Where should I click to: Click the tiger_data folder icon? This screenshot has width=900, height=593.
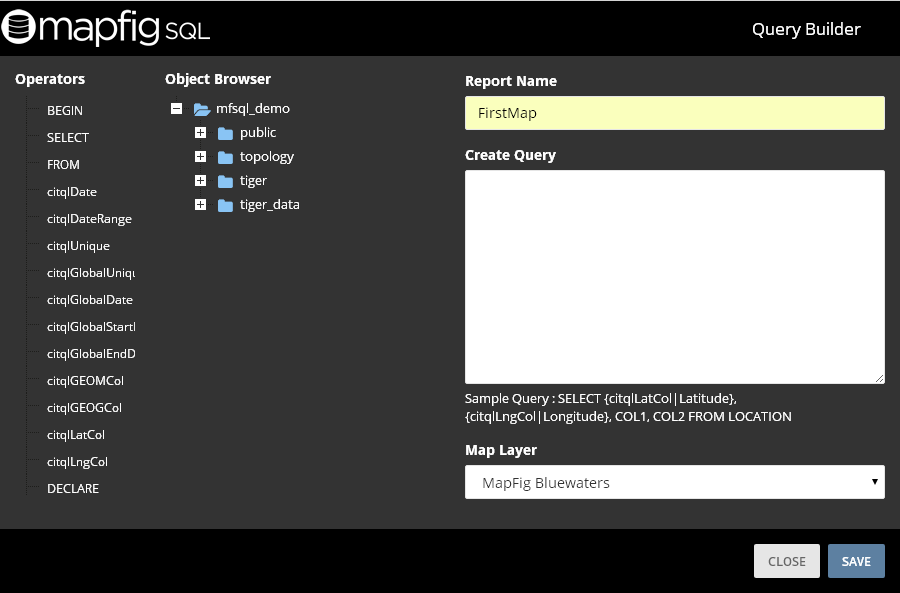pos(224,204)
